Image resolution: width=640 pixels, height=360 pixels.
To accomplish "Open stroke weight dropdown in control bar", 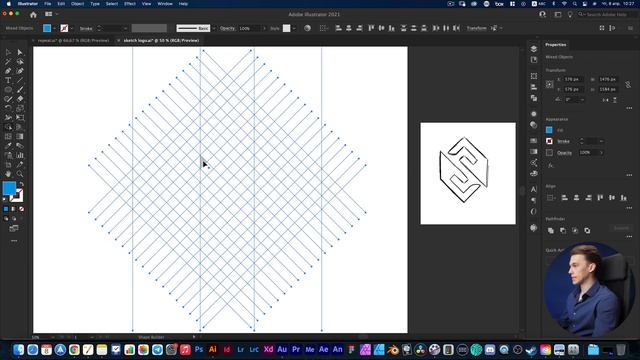I will point(125,29).
